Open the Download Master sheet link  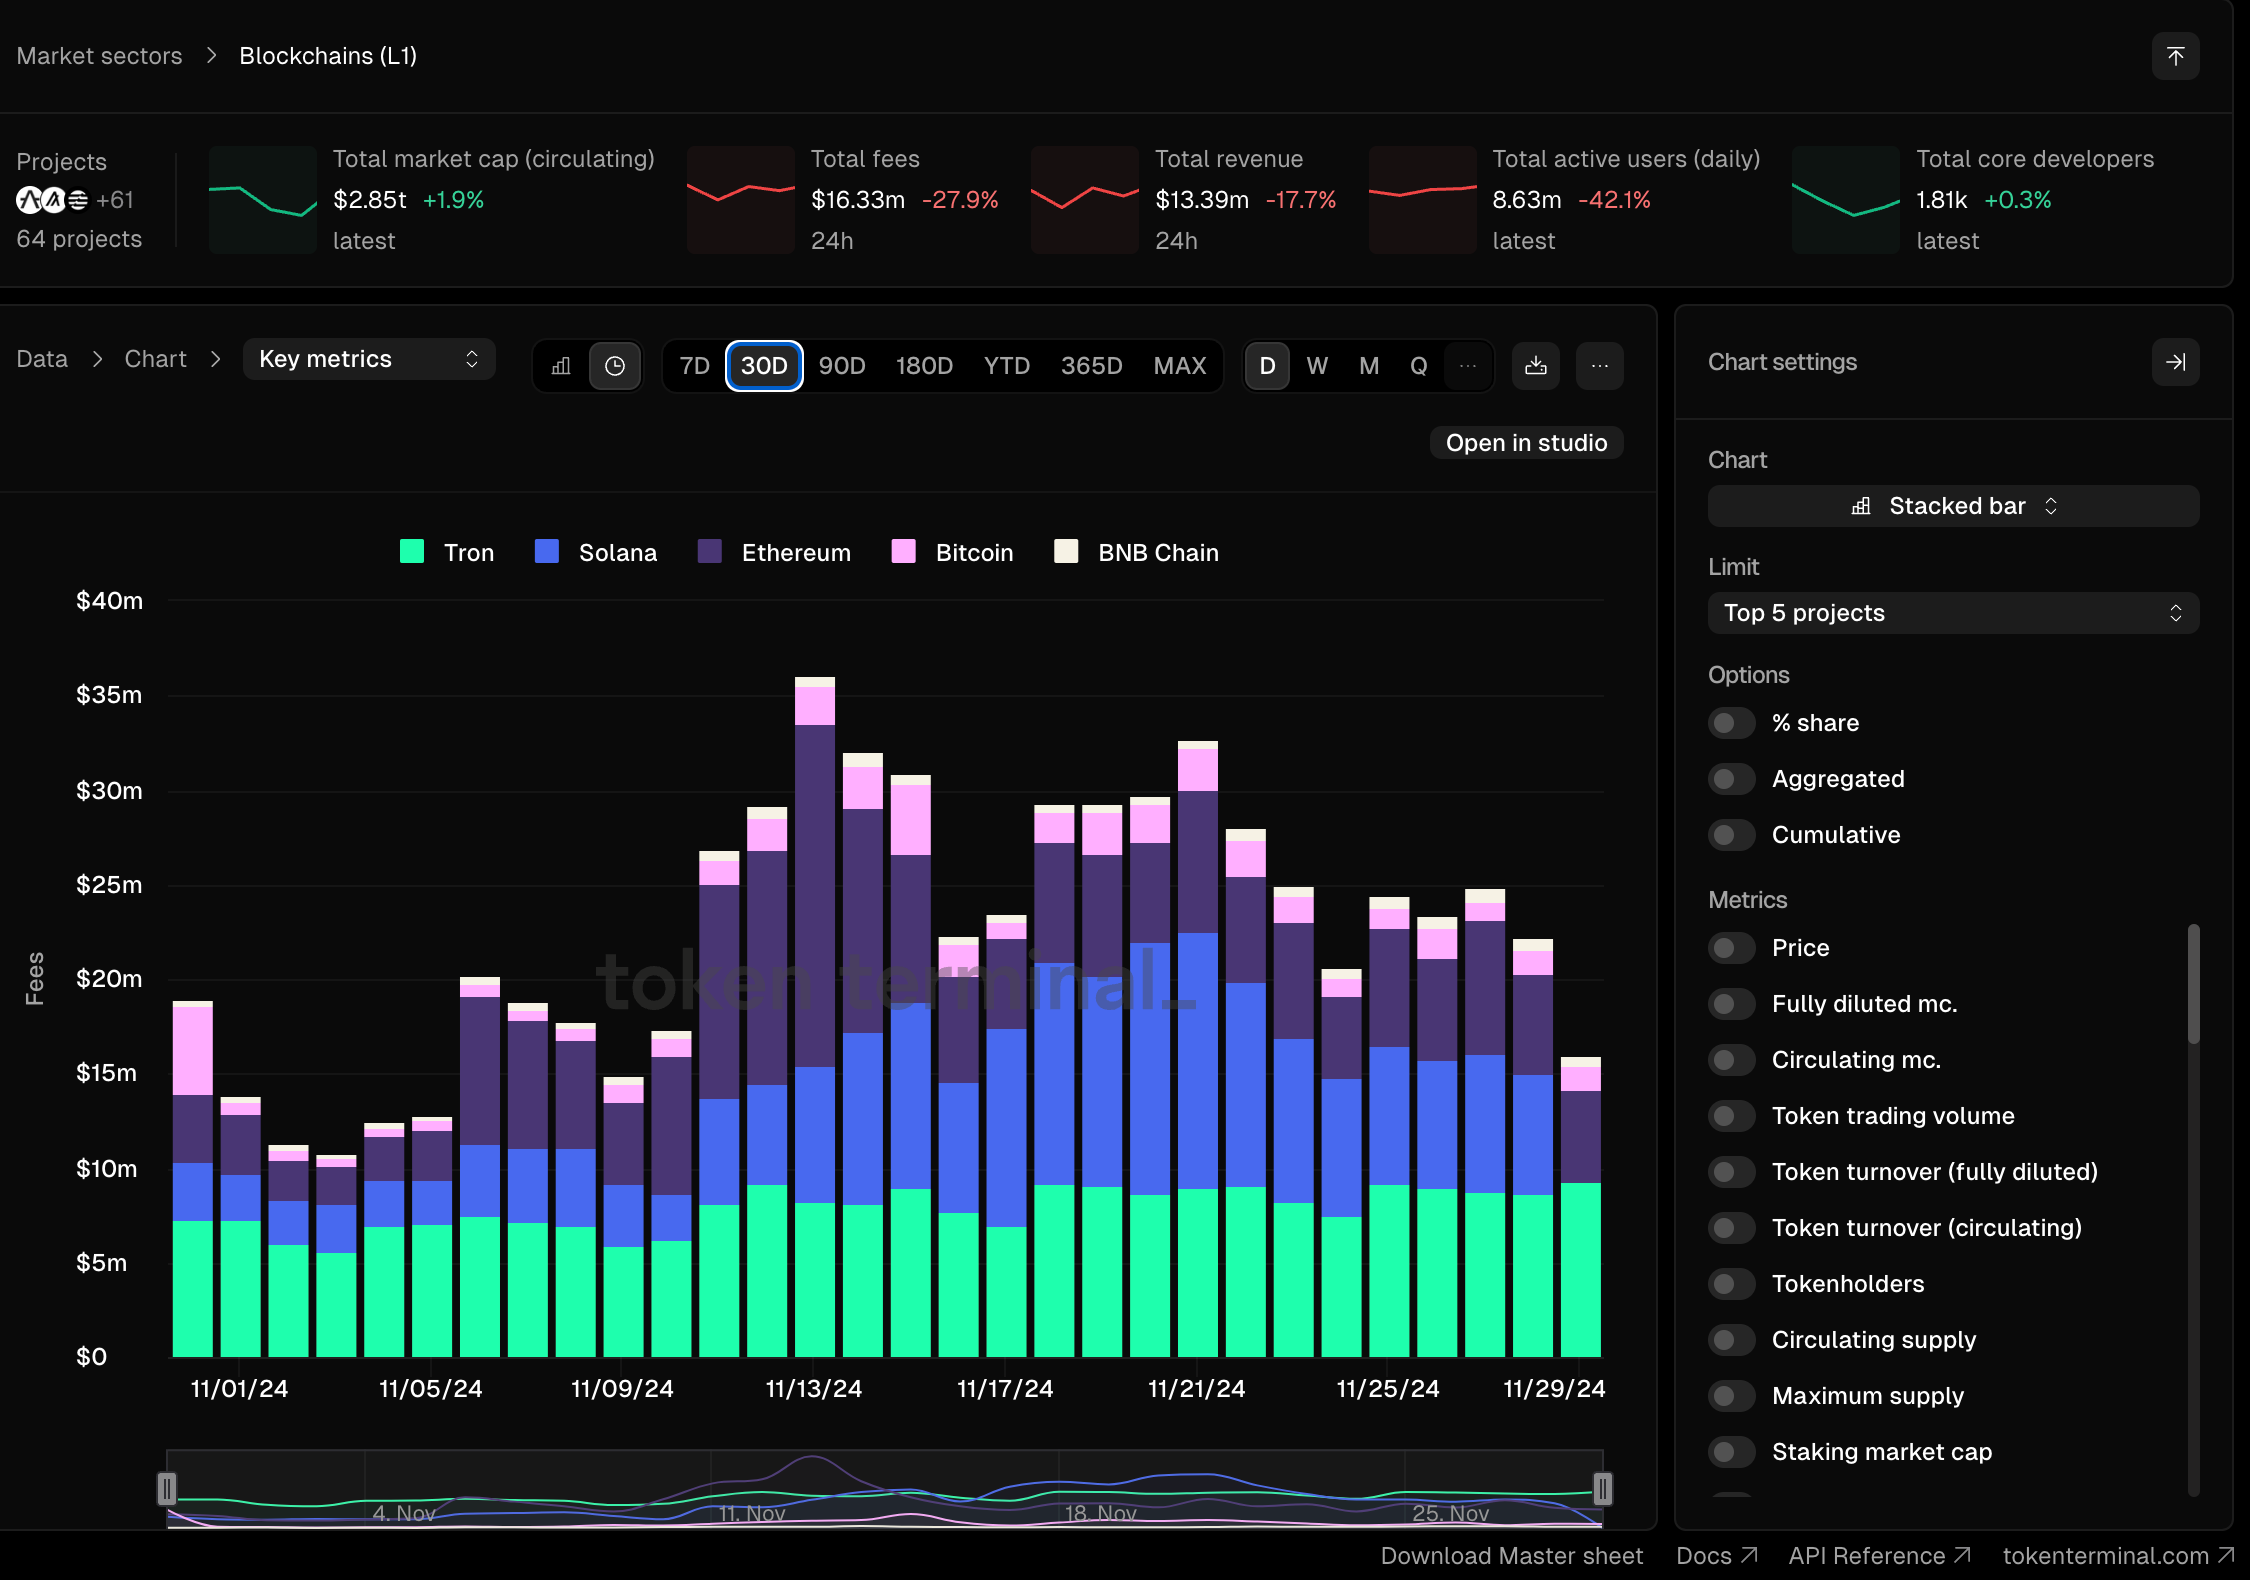1510,1556
